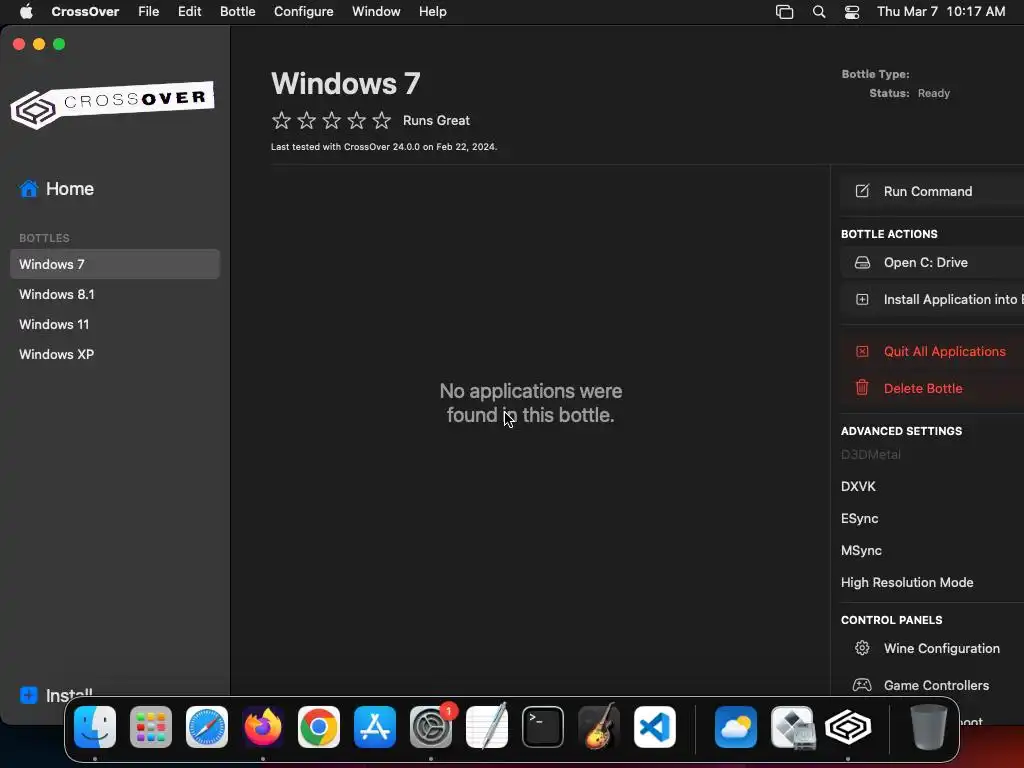Image resolution: width=1024 pixels, height=768 pixels.
Task: Click Open C: Drive label
Action: pyautogui.click(x=925, y=263)
